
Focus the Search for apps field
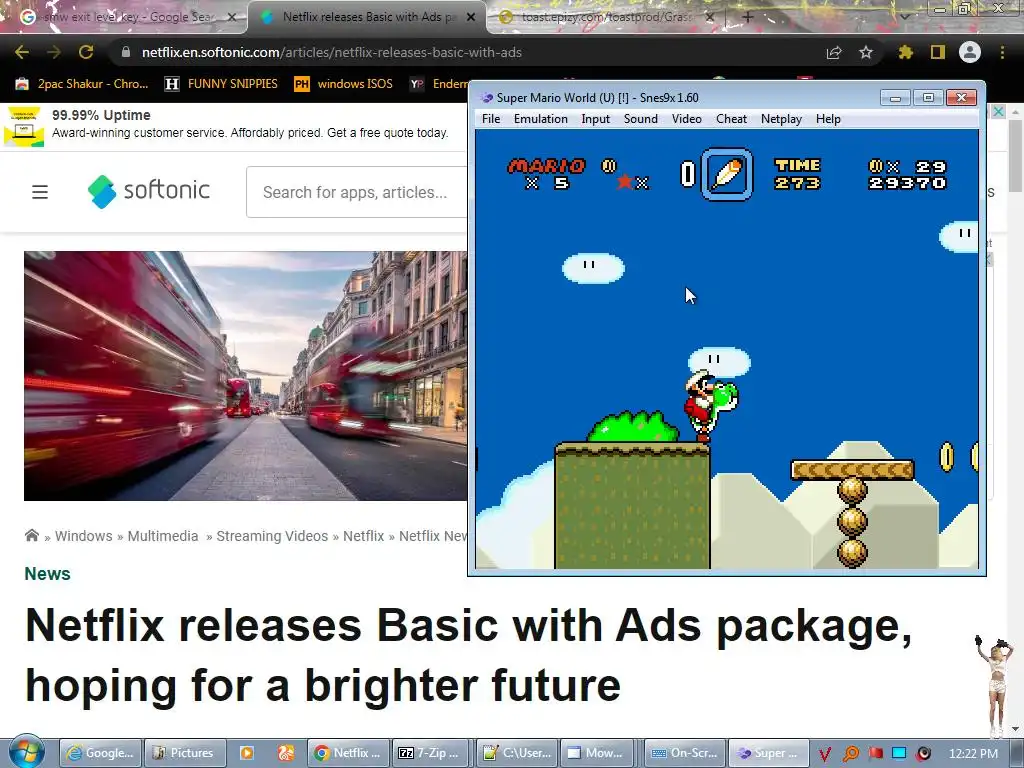357,192
